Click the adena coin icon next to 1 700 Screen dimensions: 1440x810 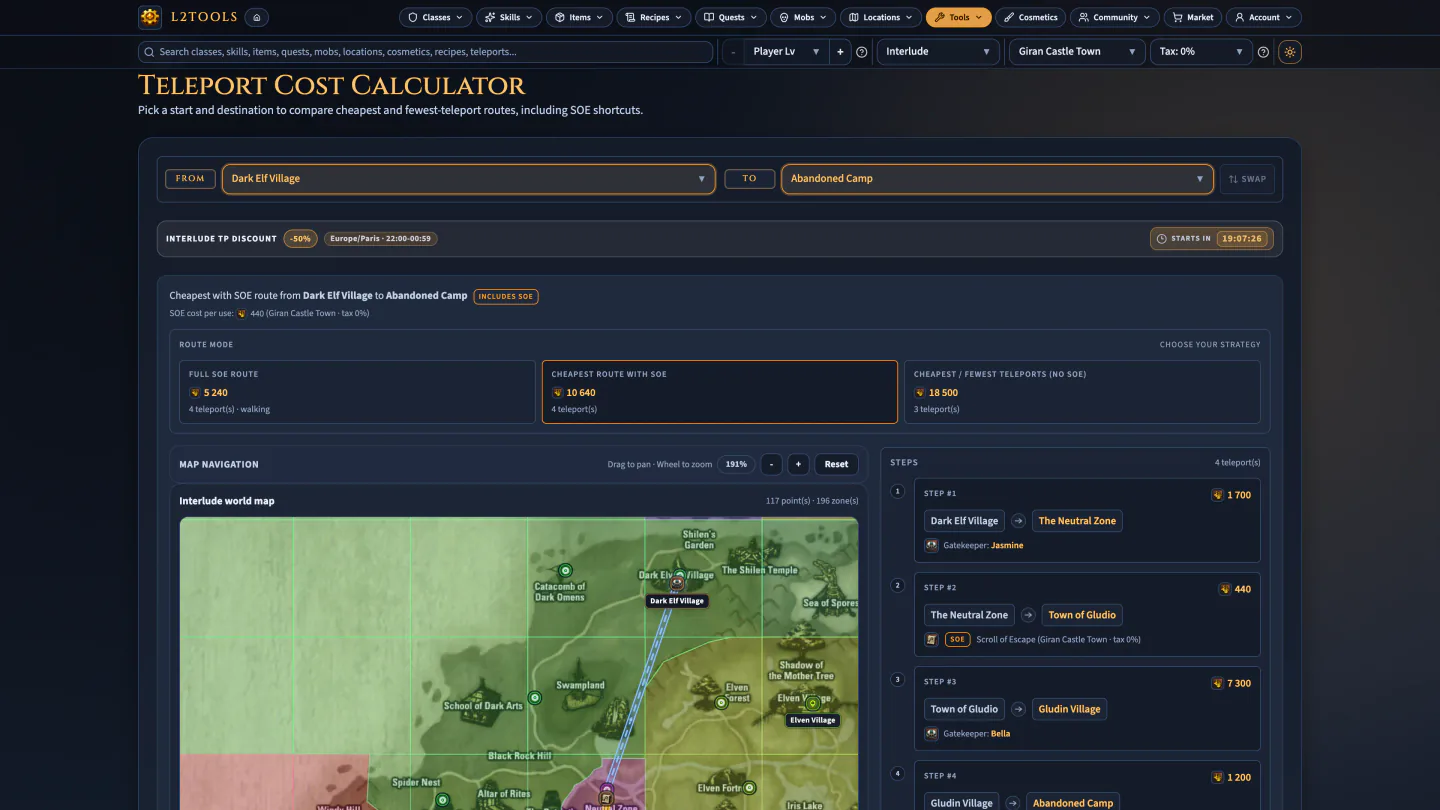tap(1217, 495)
